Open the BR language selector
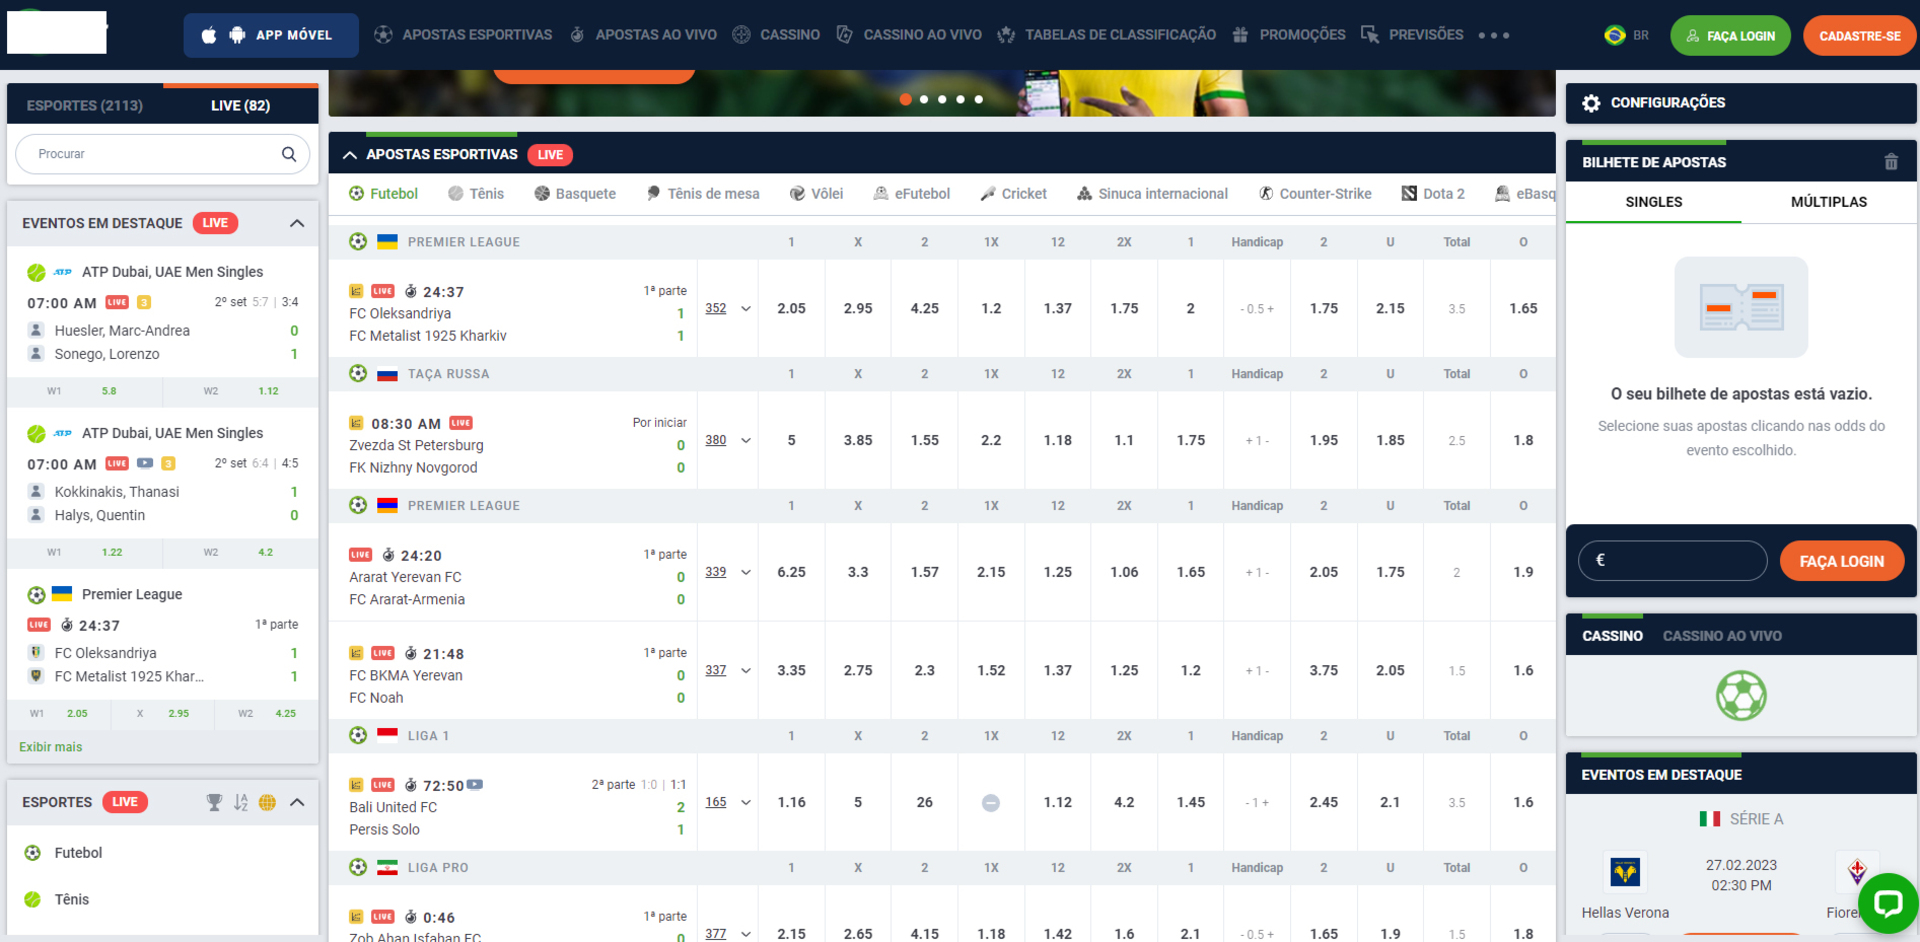The width and height of the screenshot is (1920, 942). [1627, 35]
